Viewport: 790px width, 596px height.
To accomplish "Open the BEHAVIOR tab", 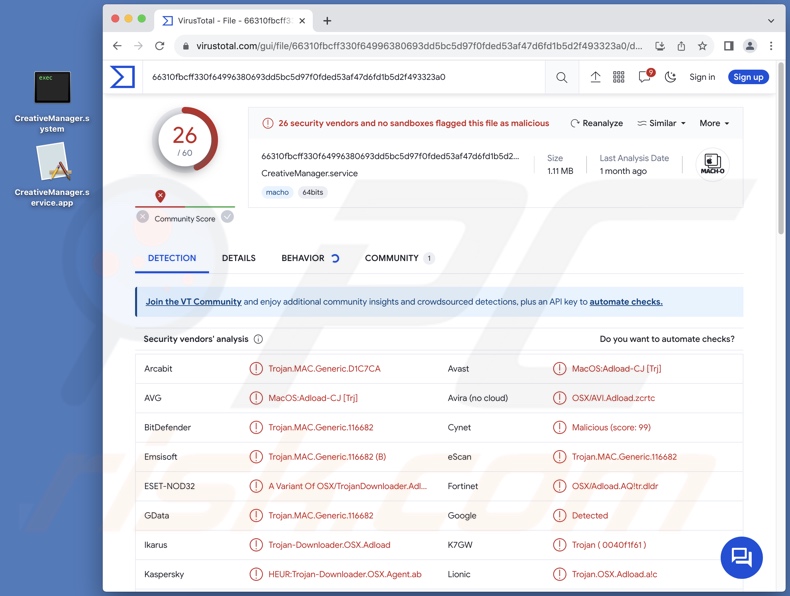I will tap(310, 258).
